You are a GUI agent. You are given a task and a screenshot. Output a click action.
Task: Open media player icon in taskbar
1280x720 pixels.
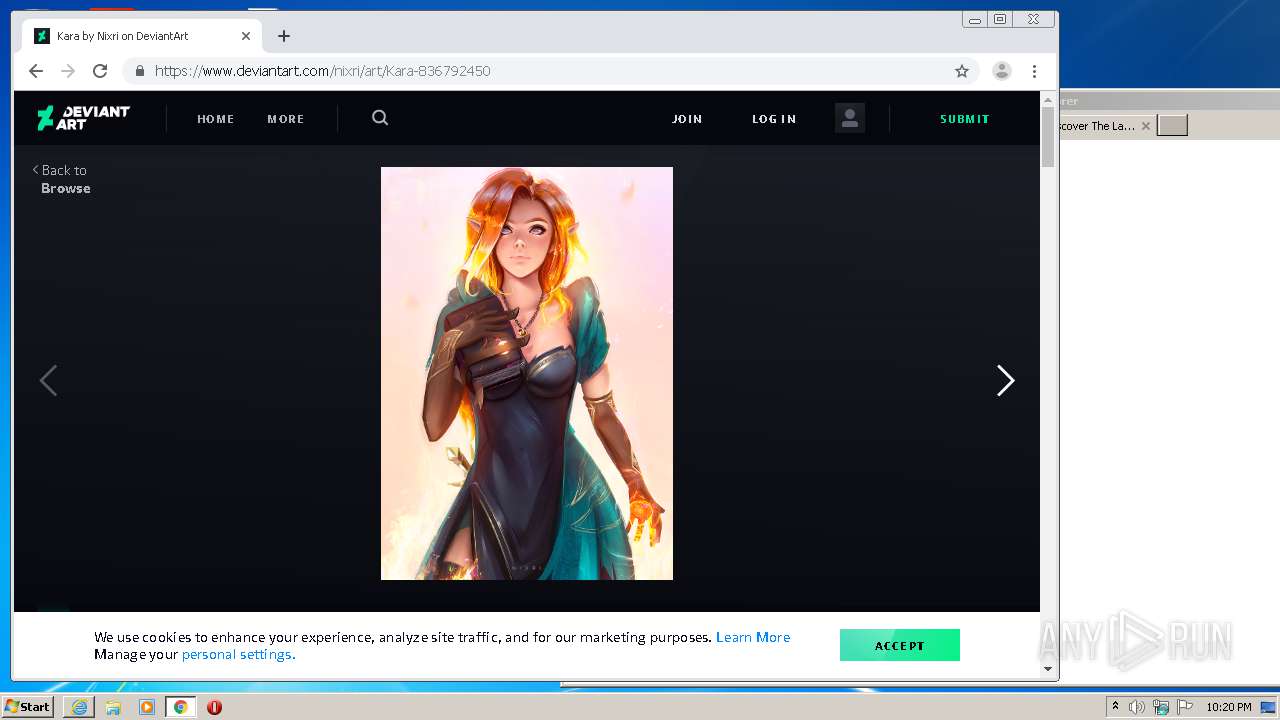[147, 707]
